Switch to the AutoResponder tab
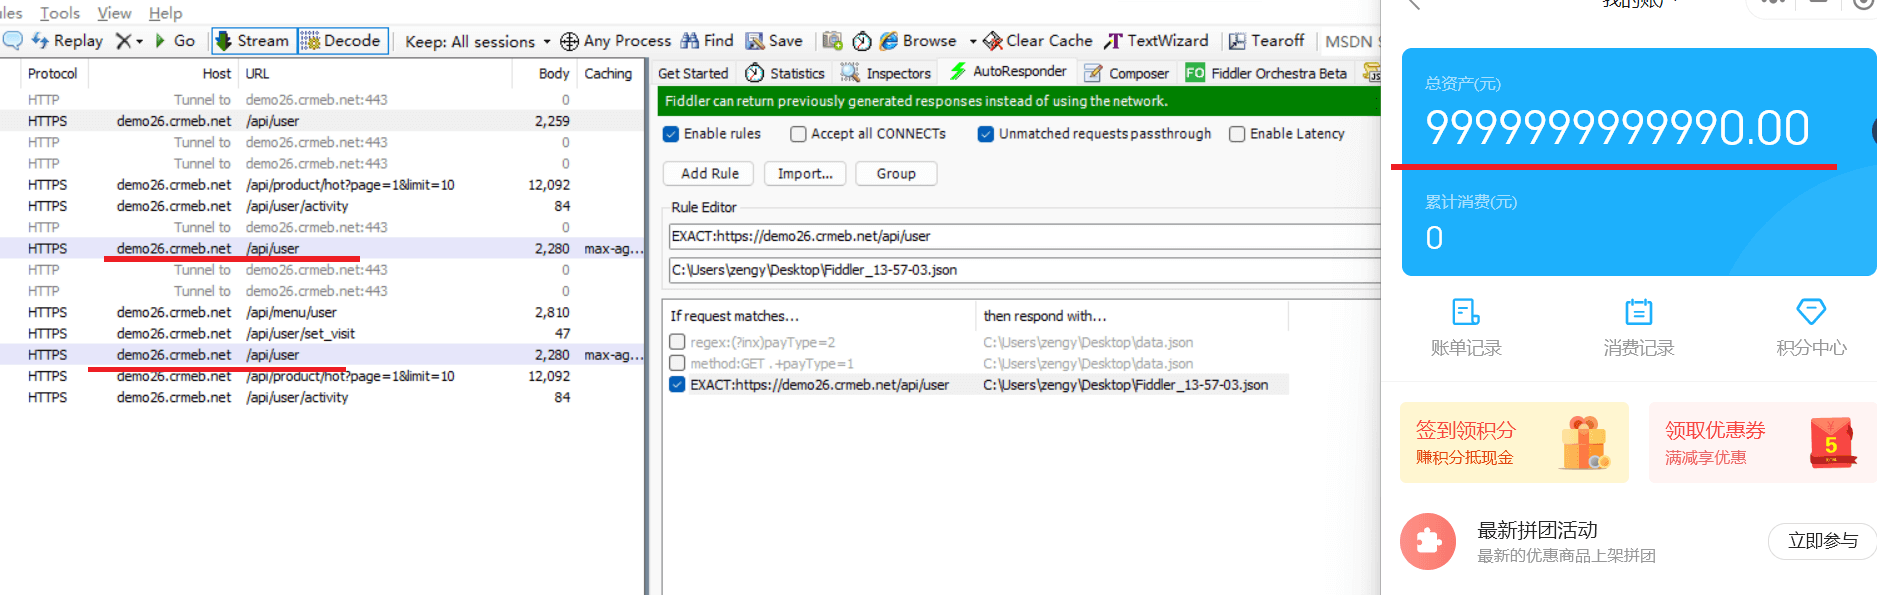This screenshot has height=595, width=1877. (x=1007, y=72)
